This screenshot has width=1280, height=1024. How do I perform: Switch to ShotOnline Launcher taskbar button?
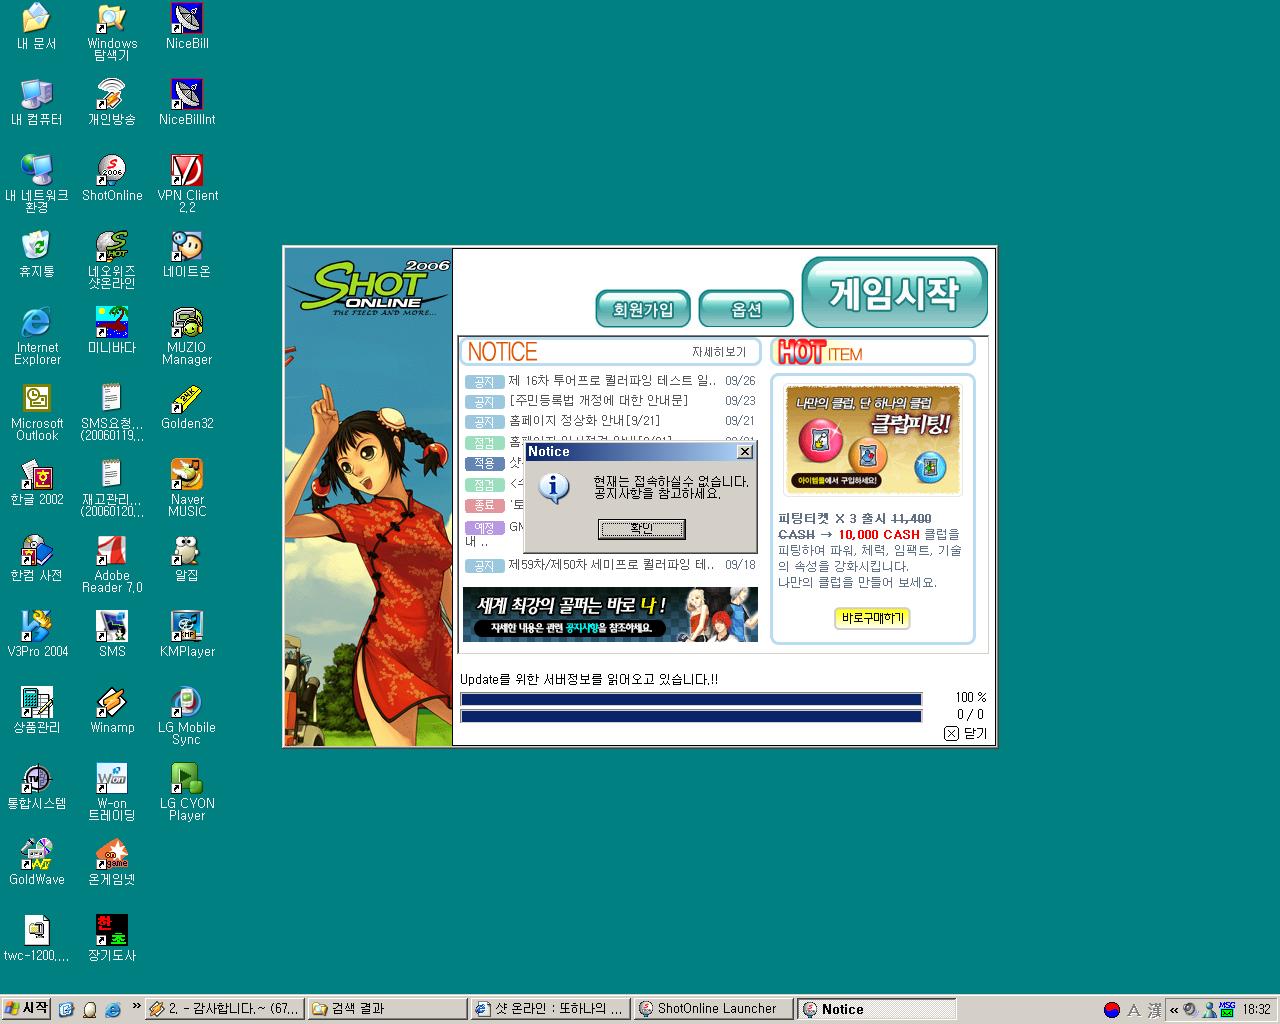714,1009
